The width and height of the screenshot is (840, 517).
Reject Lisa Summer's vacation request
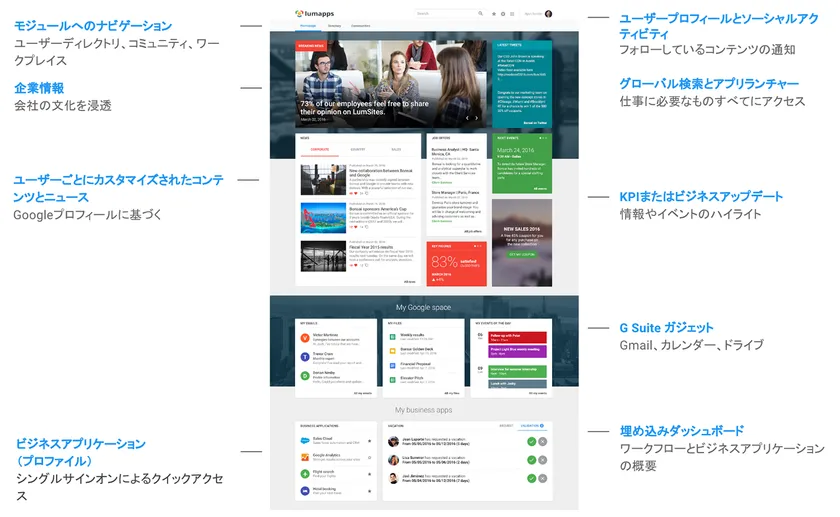[543, 460]
